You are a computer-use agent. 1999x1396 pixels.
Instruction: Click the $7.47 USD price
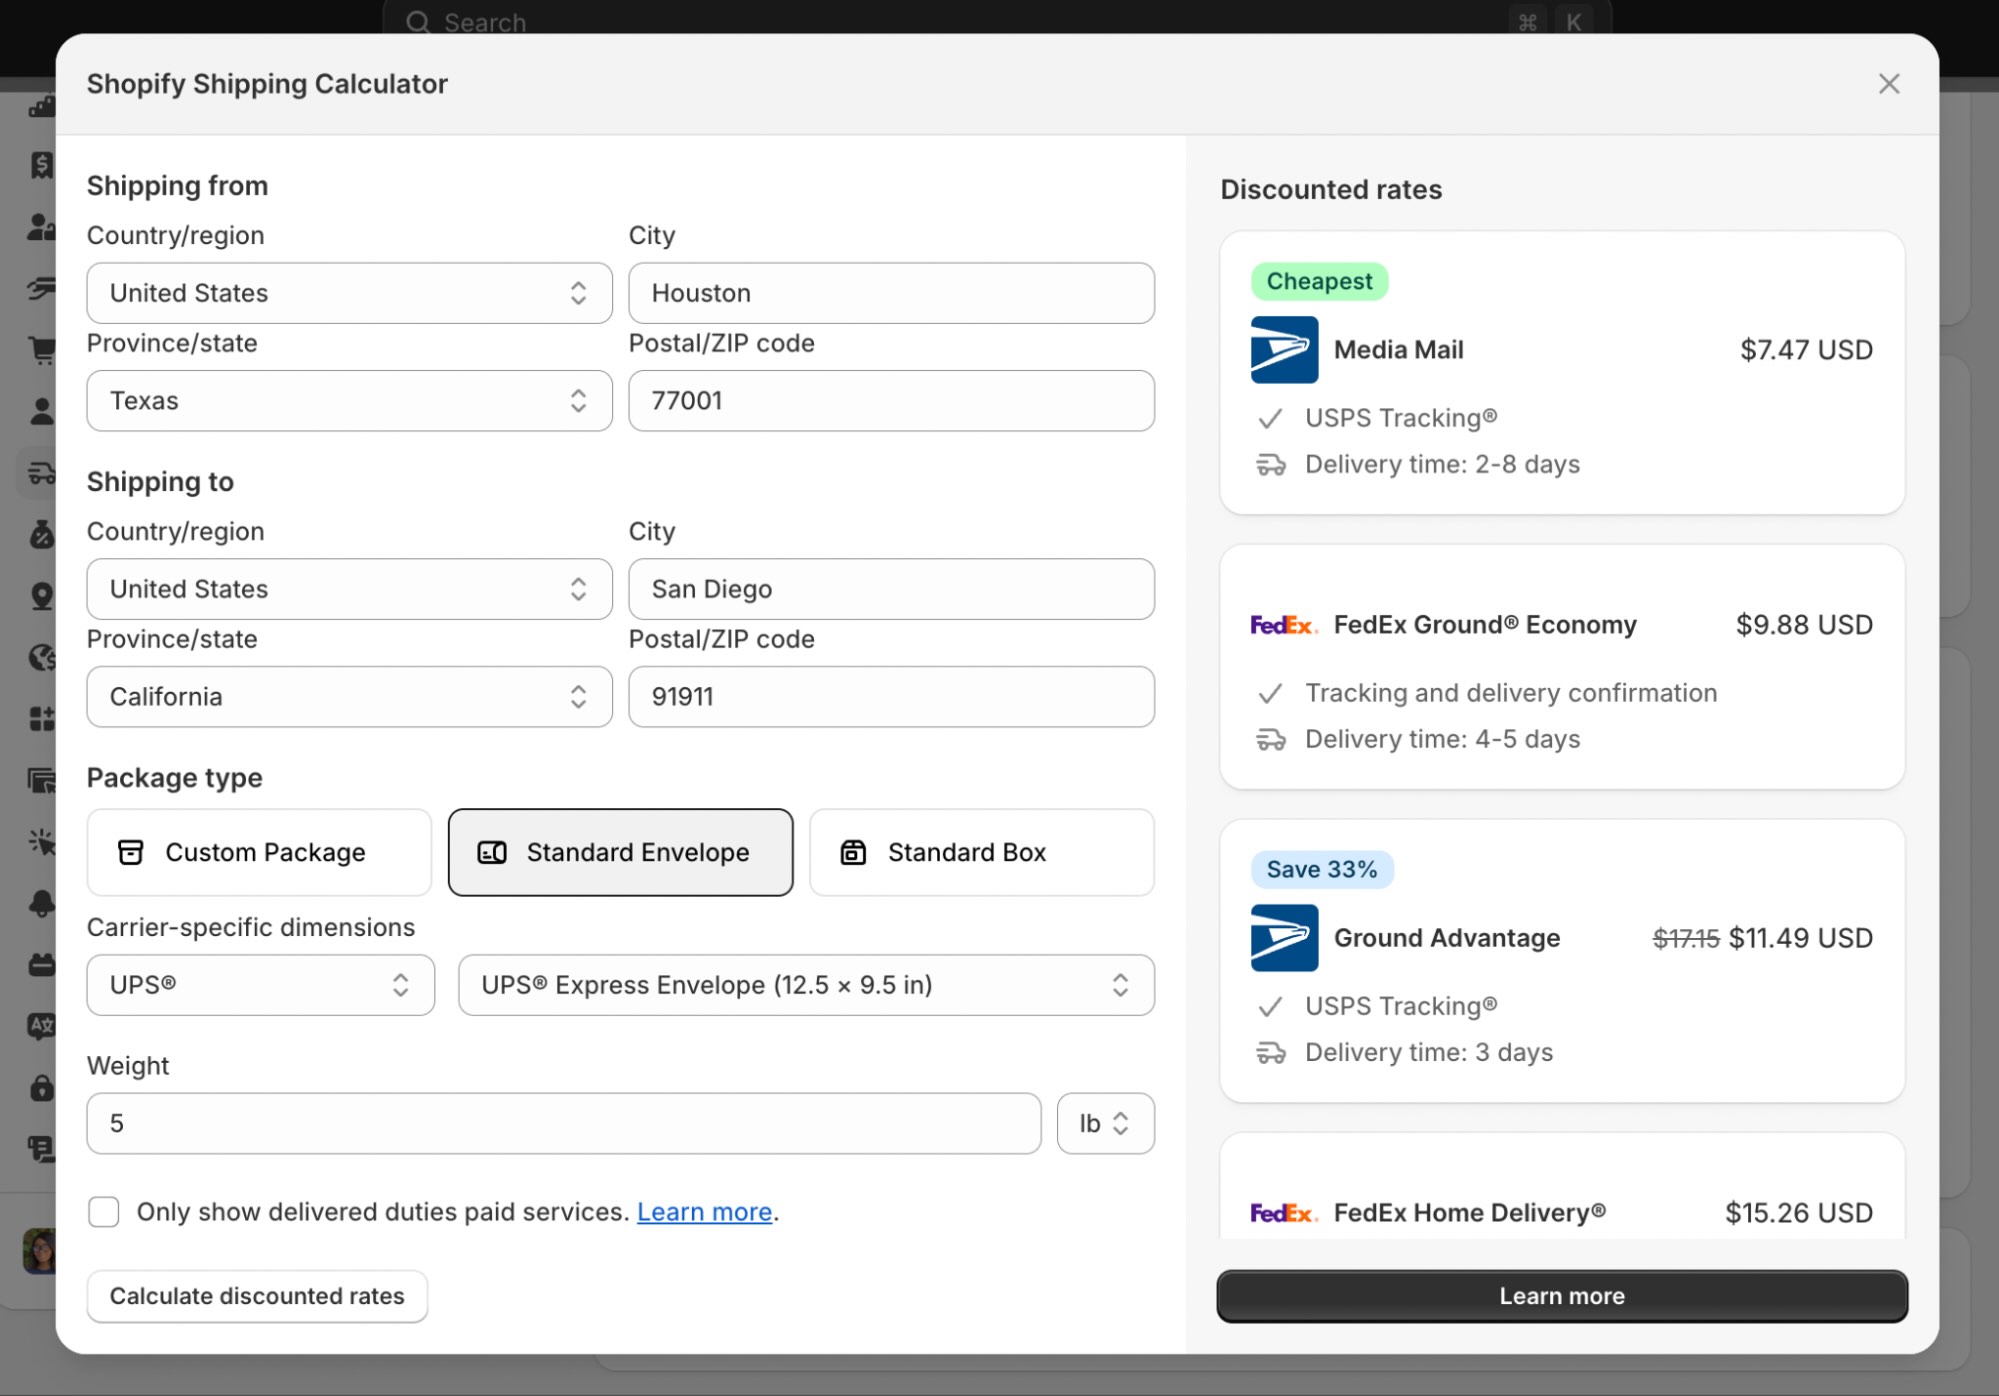coord(1806,350)
